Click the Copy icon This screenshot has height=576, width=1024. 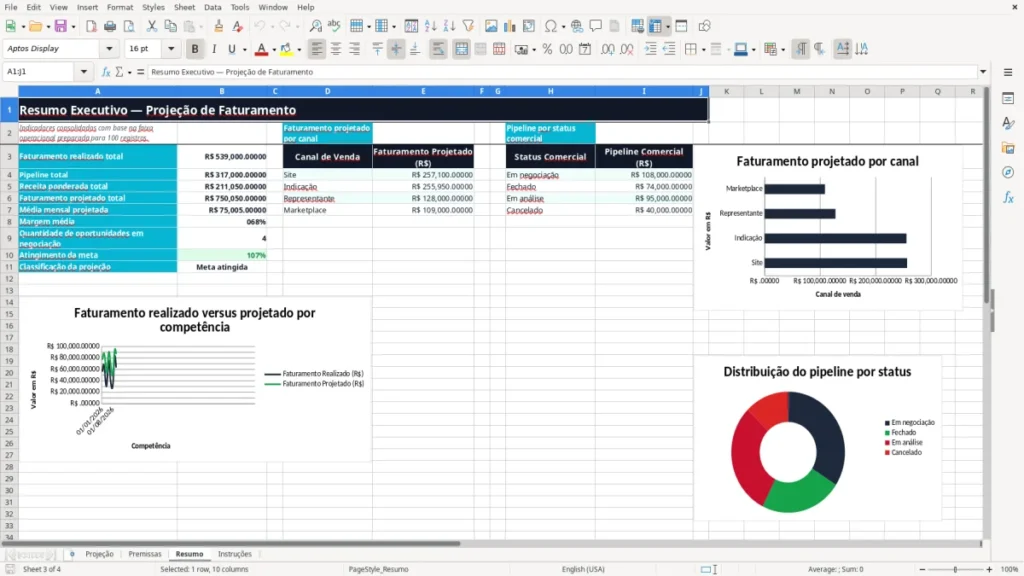[170, 26]
